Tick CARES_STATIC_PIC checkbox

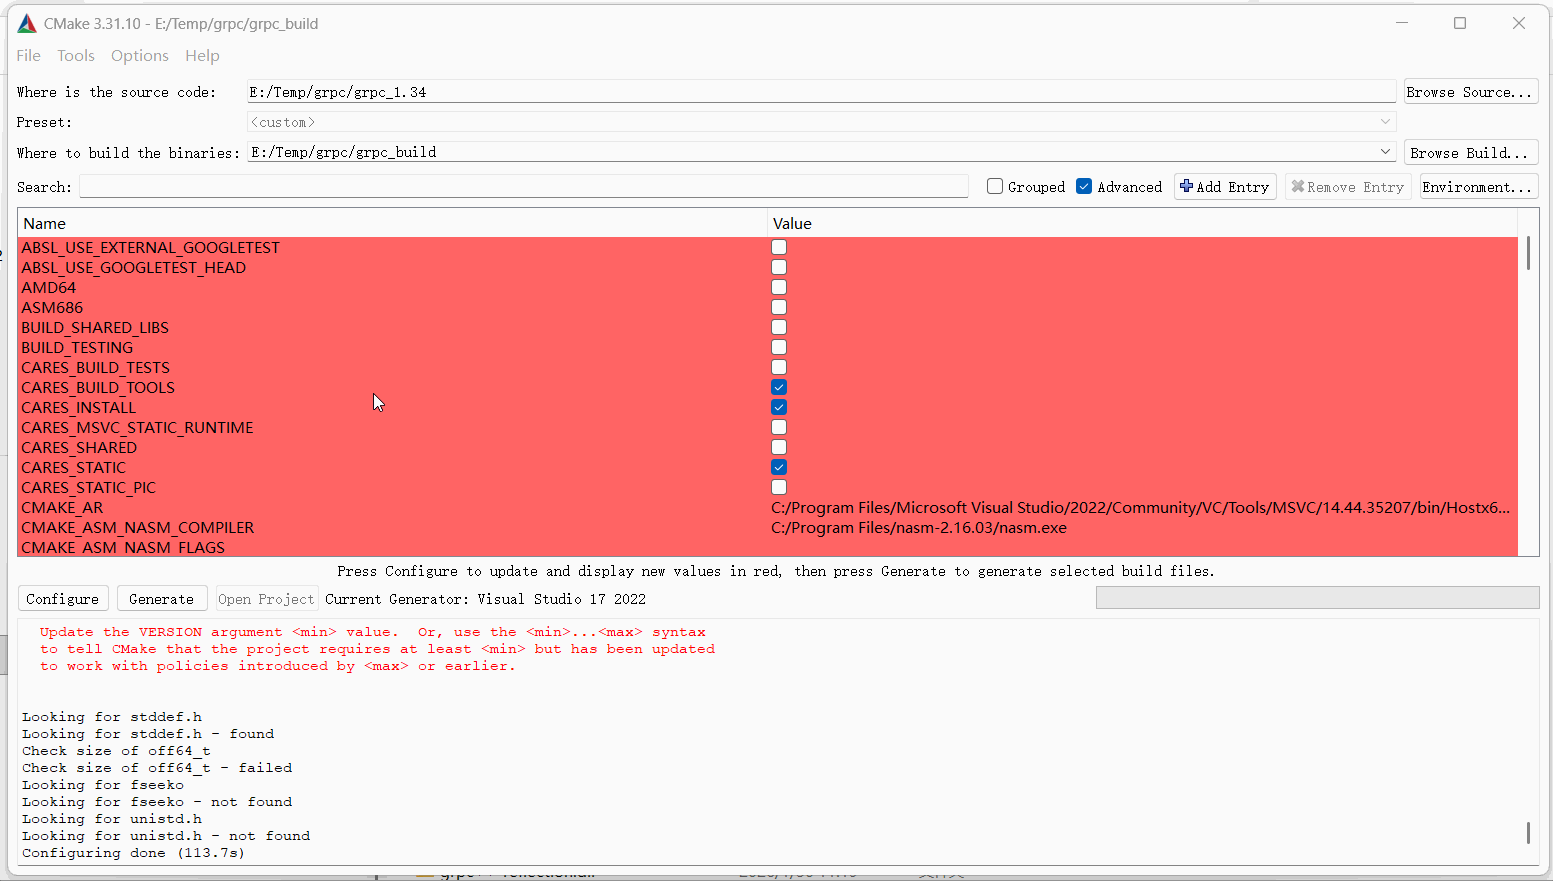click(x=779, y=487)
